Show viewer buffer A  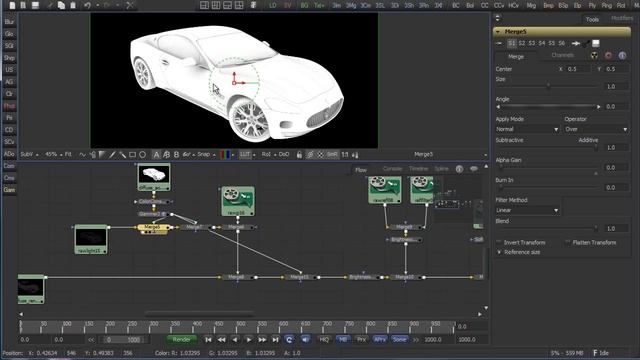(x=156, y=155)
